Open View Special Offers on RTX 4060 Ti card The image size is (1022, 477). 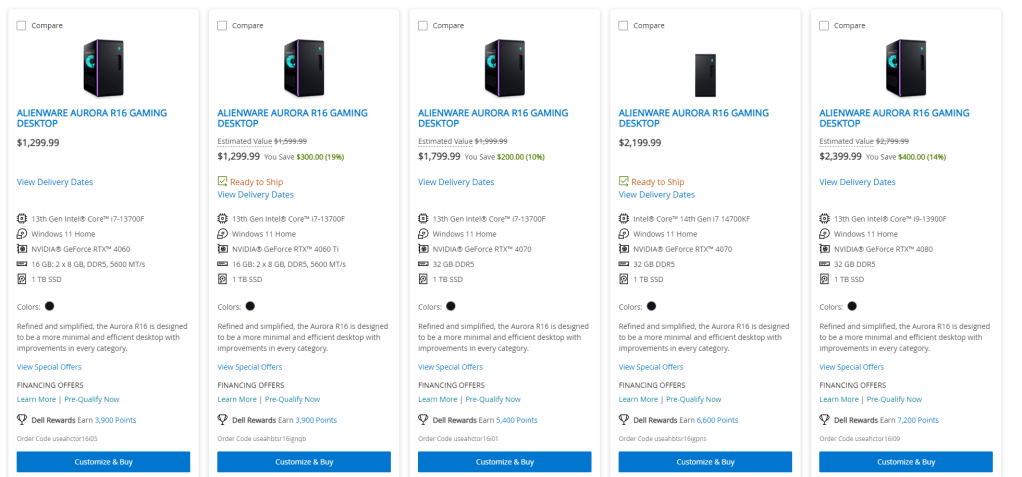point(250,367)
